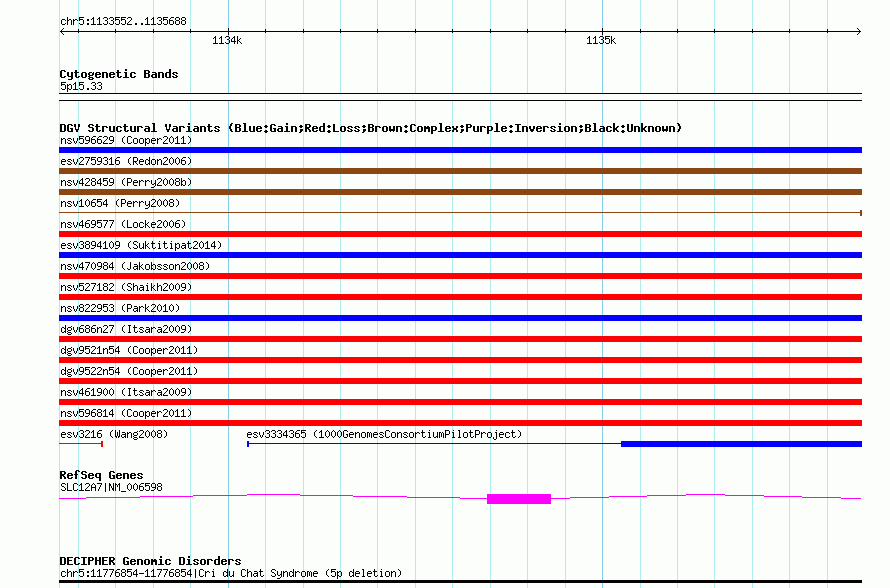Select nsv469577 (Locke2006) red loss bar
Screen dimensions: 890x588
coord(460,234)
